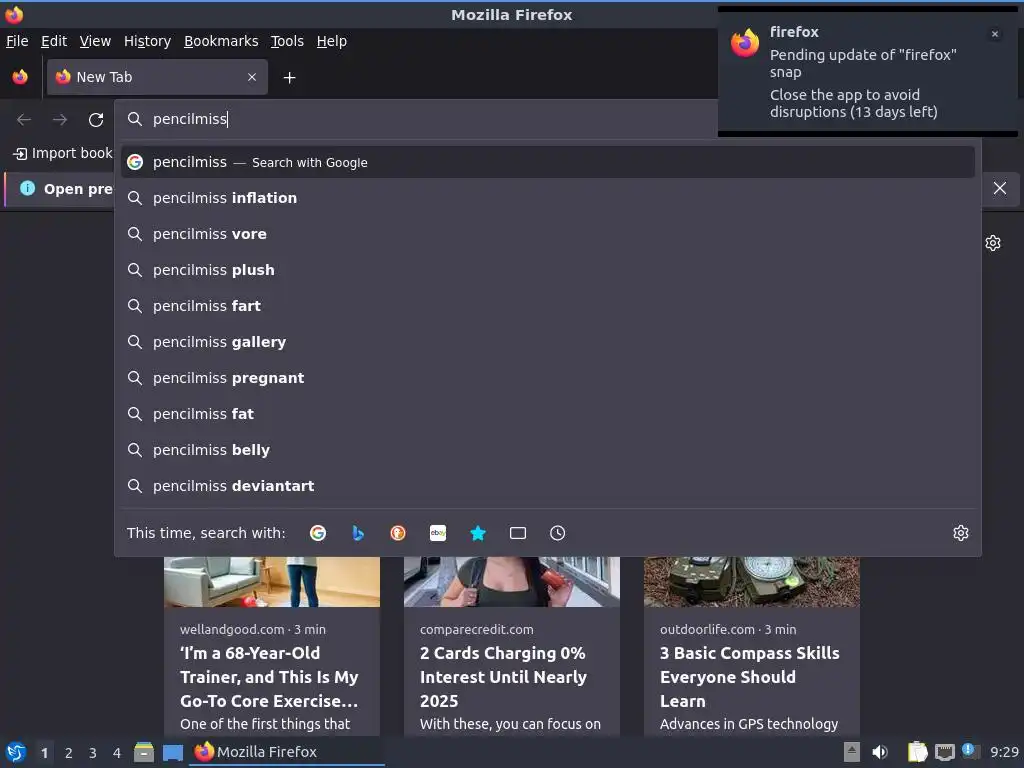Viewport: 1024px width, 768px height.
Task: Dismiss the firefox snap notification
Action: click(x=995, y=34)
